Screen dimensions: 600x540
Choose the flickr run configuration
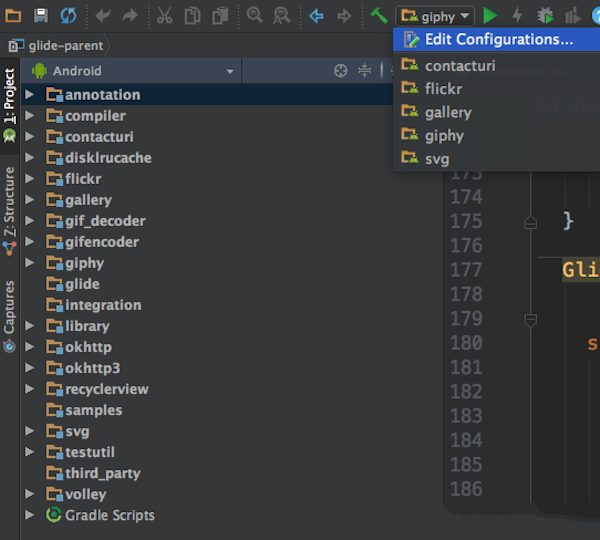pos(443,89)
